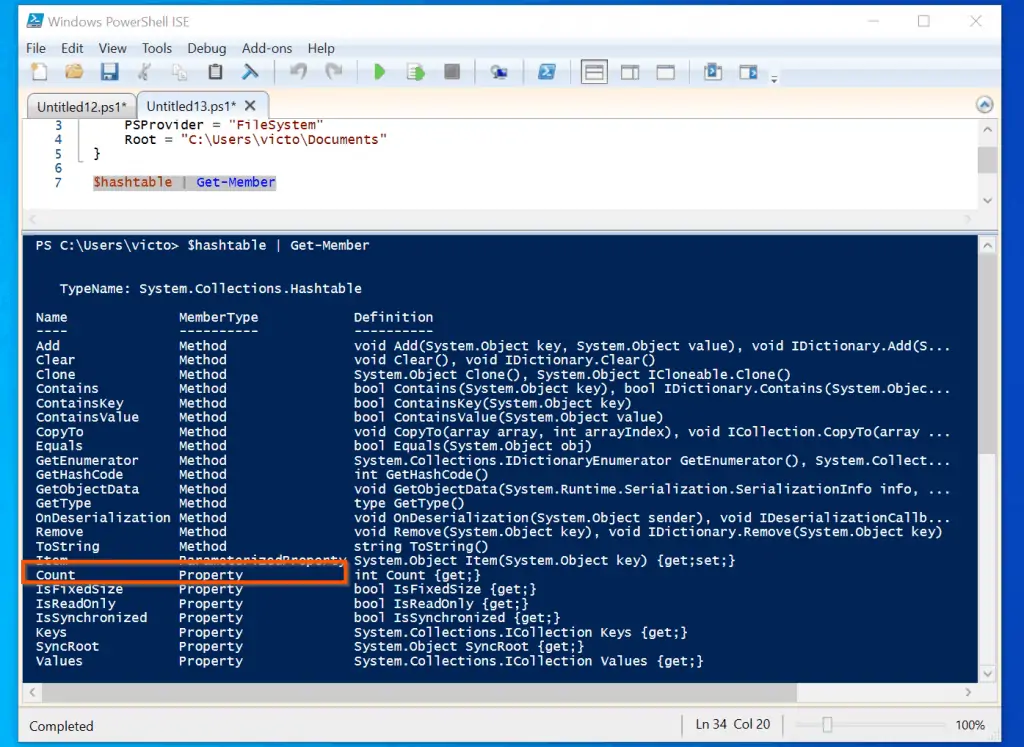Viewport: 1024px width, 747px height.
Task: Stop the running operation with the Stop icon
Action: (x=450, y=71)
